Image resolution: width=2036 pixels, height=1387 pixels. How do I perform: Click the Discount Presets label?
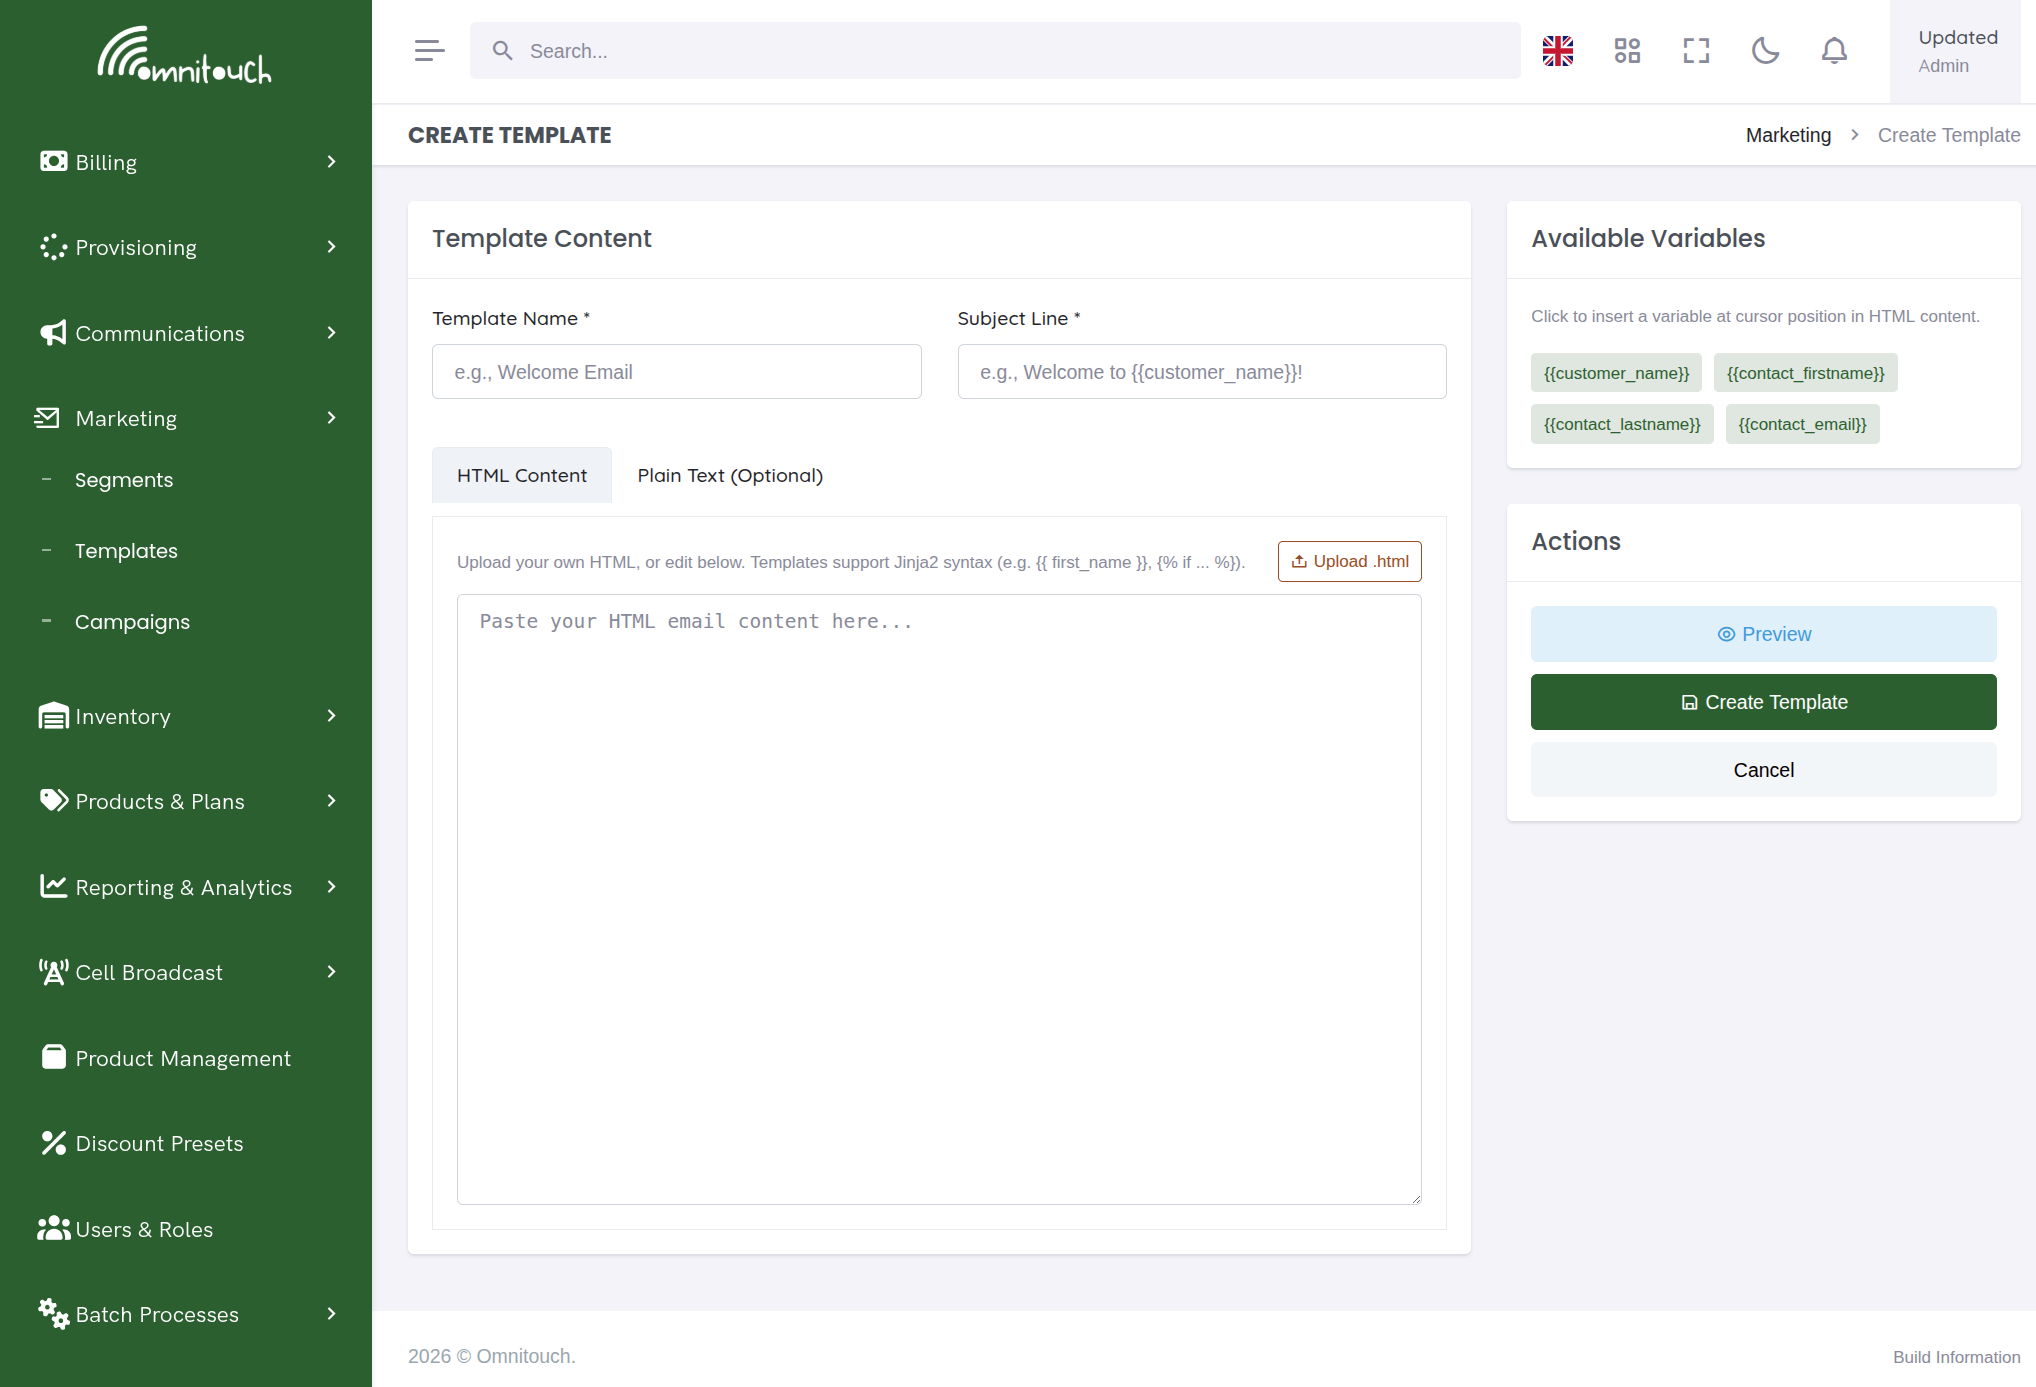click(x=160, y=1143)
